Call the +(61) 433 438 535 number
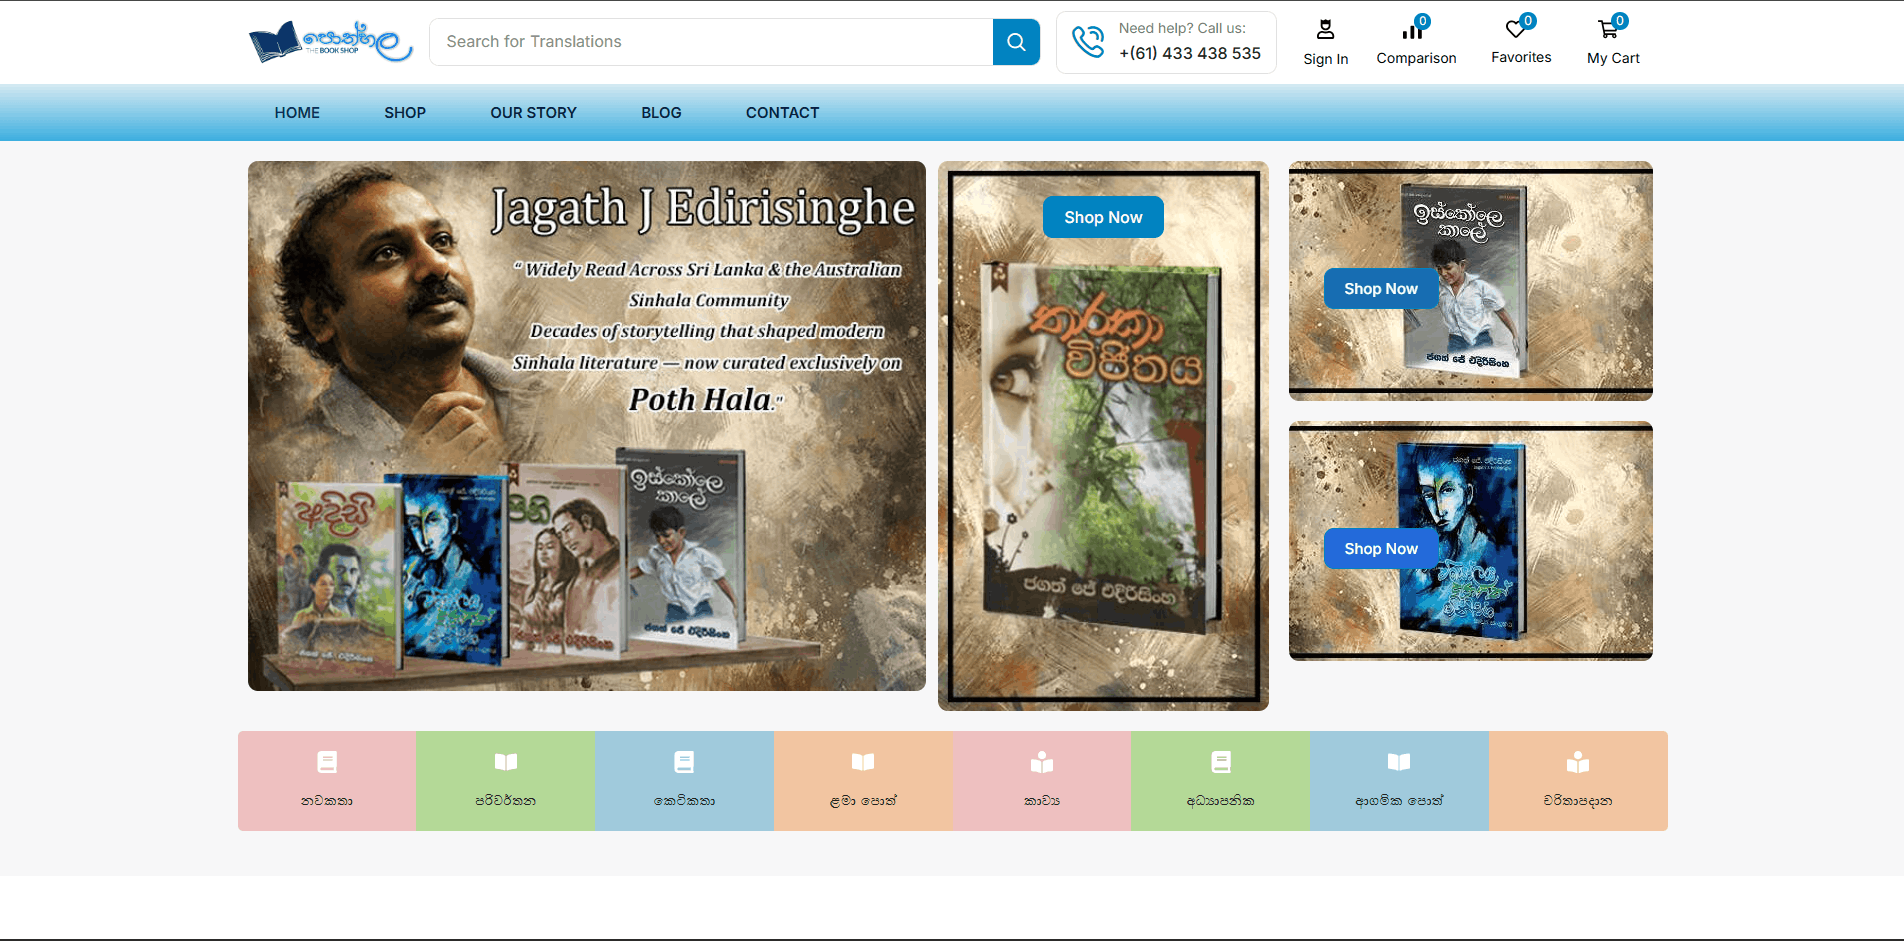The height and width of the screenshot is (941, 1904). coord(1189,54)
